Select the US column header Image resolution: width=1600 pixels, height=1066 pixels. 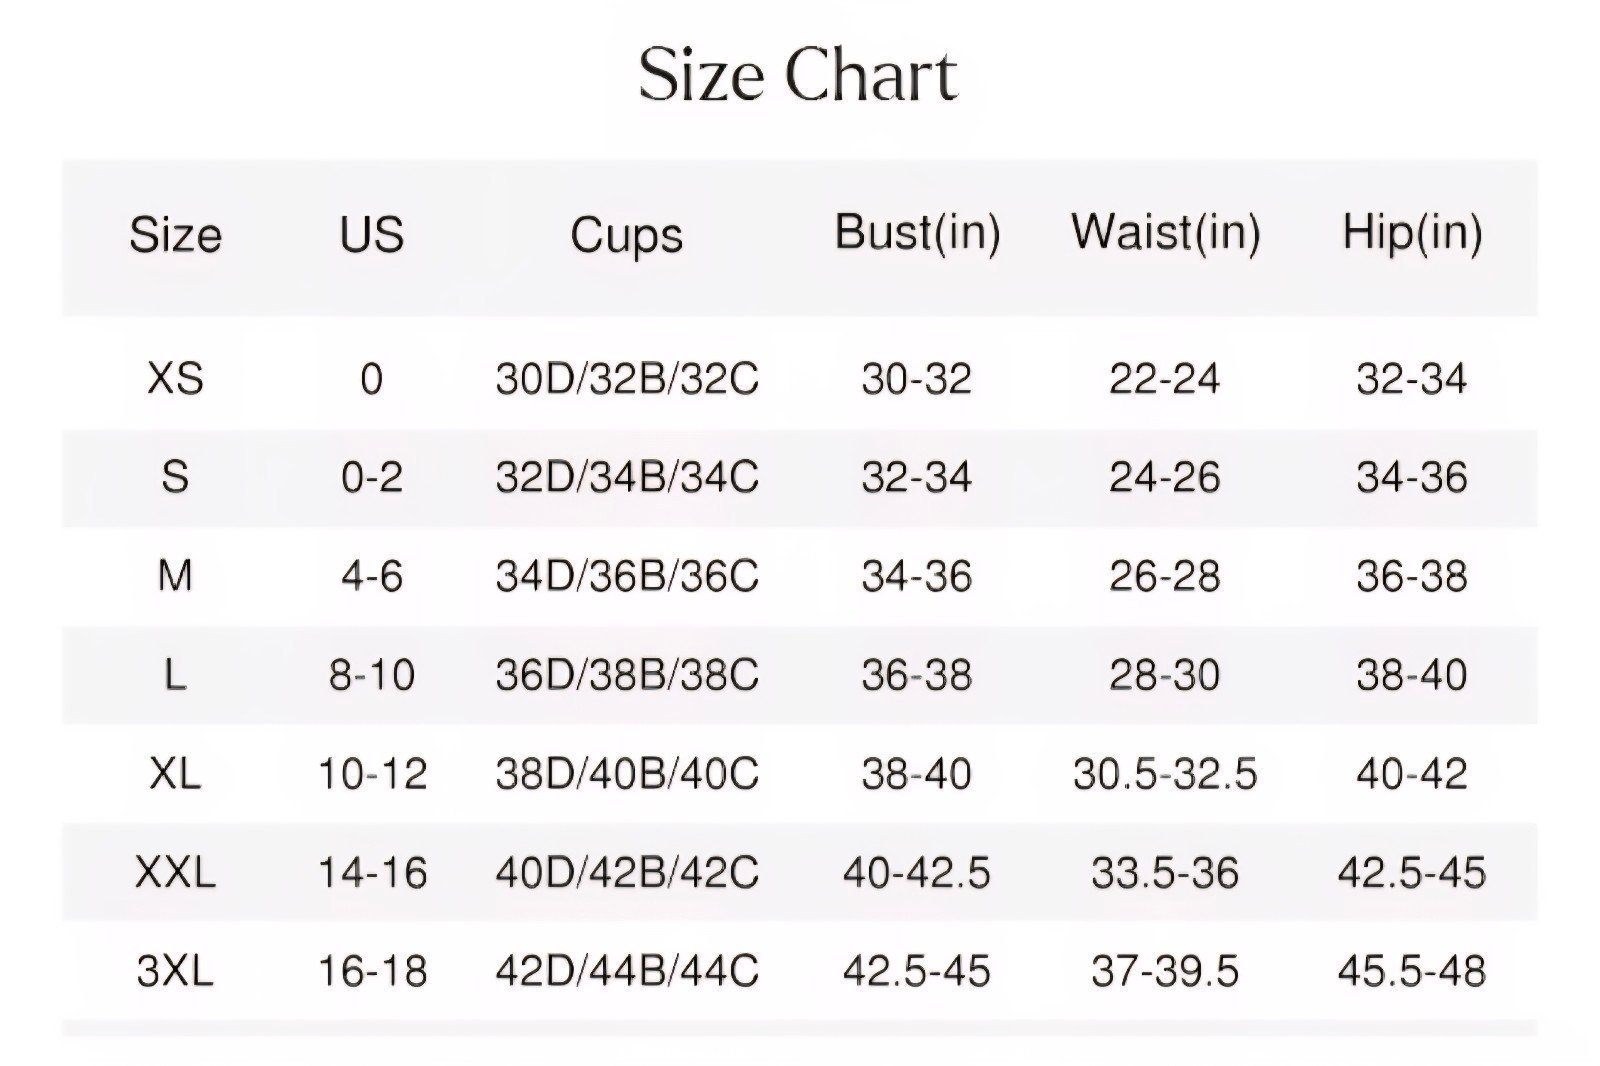click(372, 235)
